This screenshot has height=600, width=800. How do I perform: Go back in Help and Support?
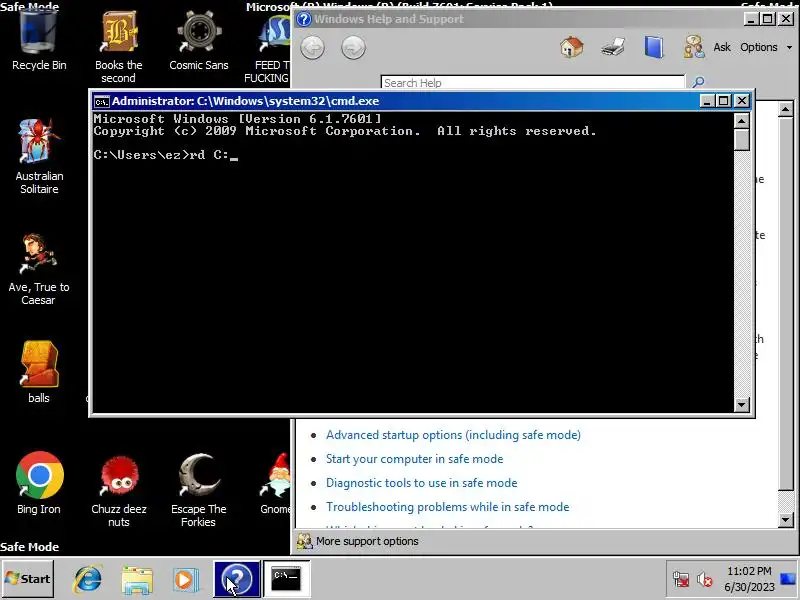coord(312,47)
